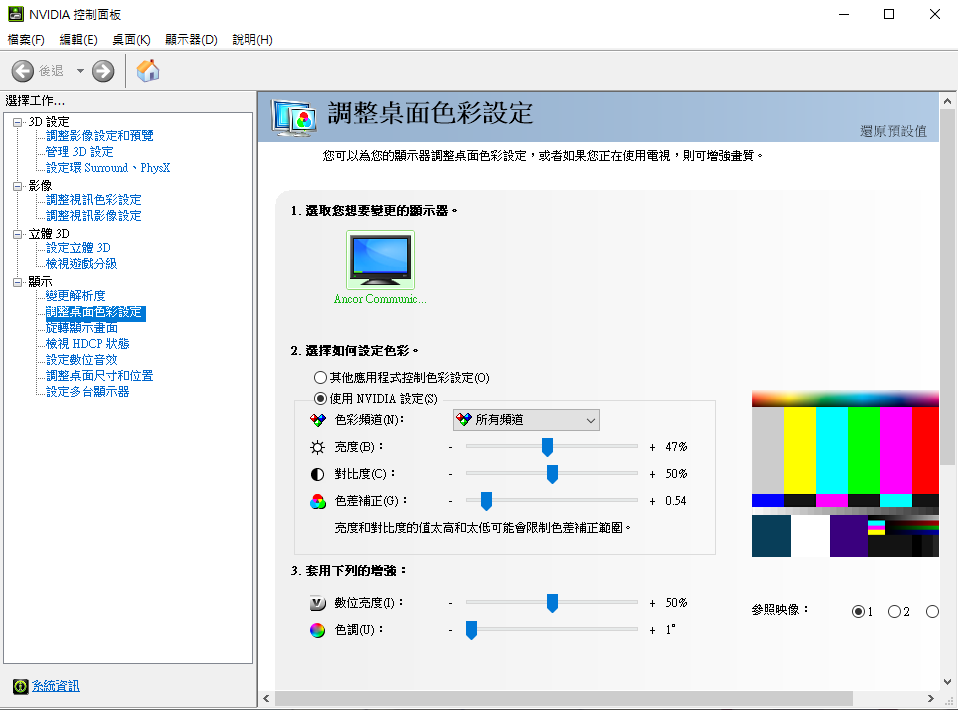Click the color channel RGB gem icon
This screenshot has width=958, height=710.
[318, 420]
